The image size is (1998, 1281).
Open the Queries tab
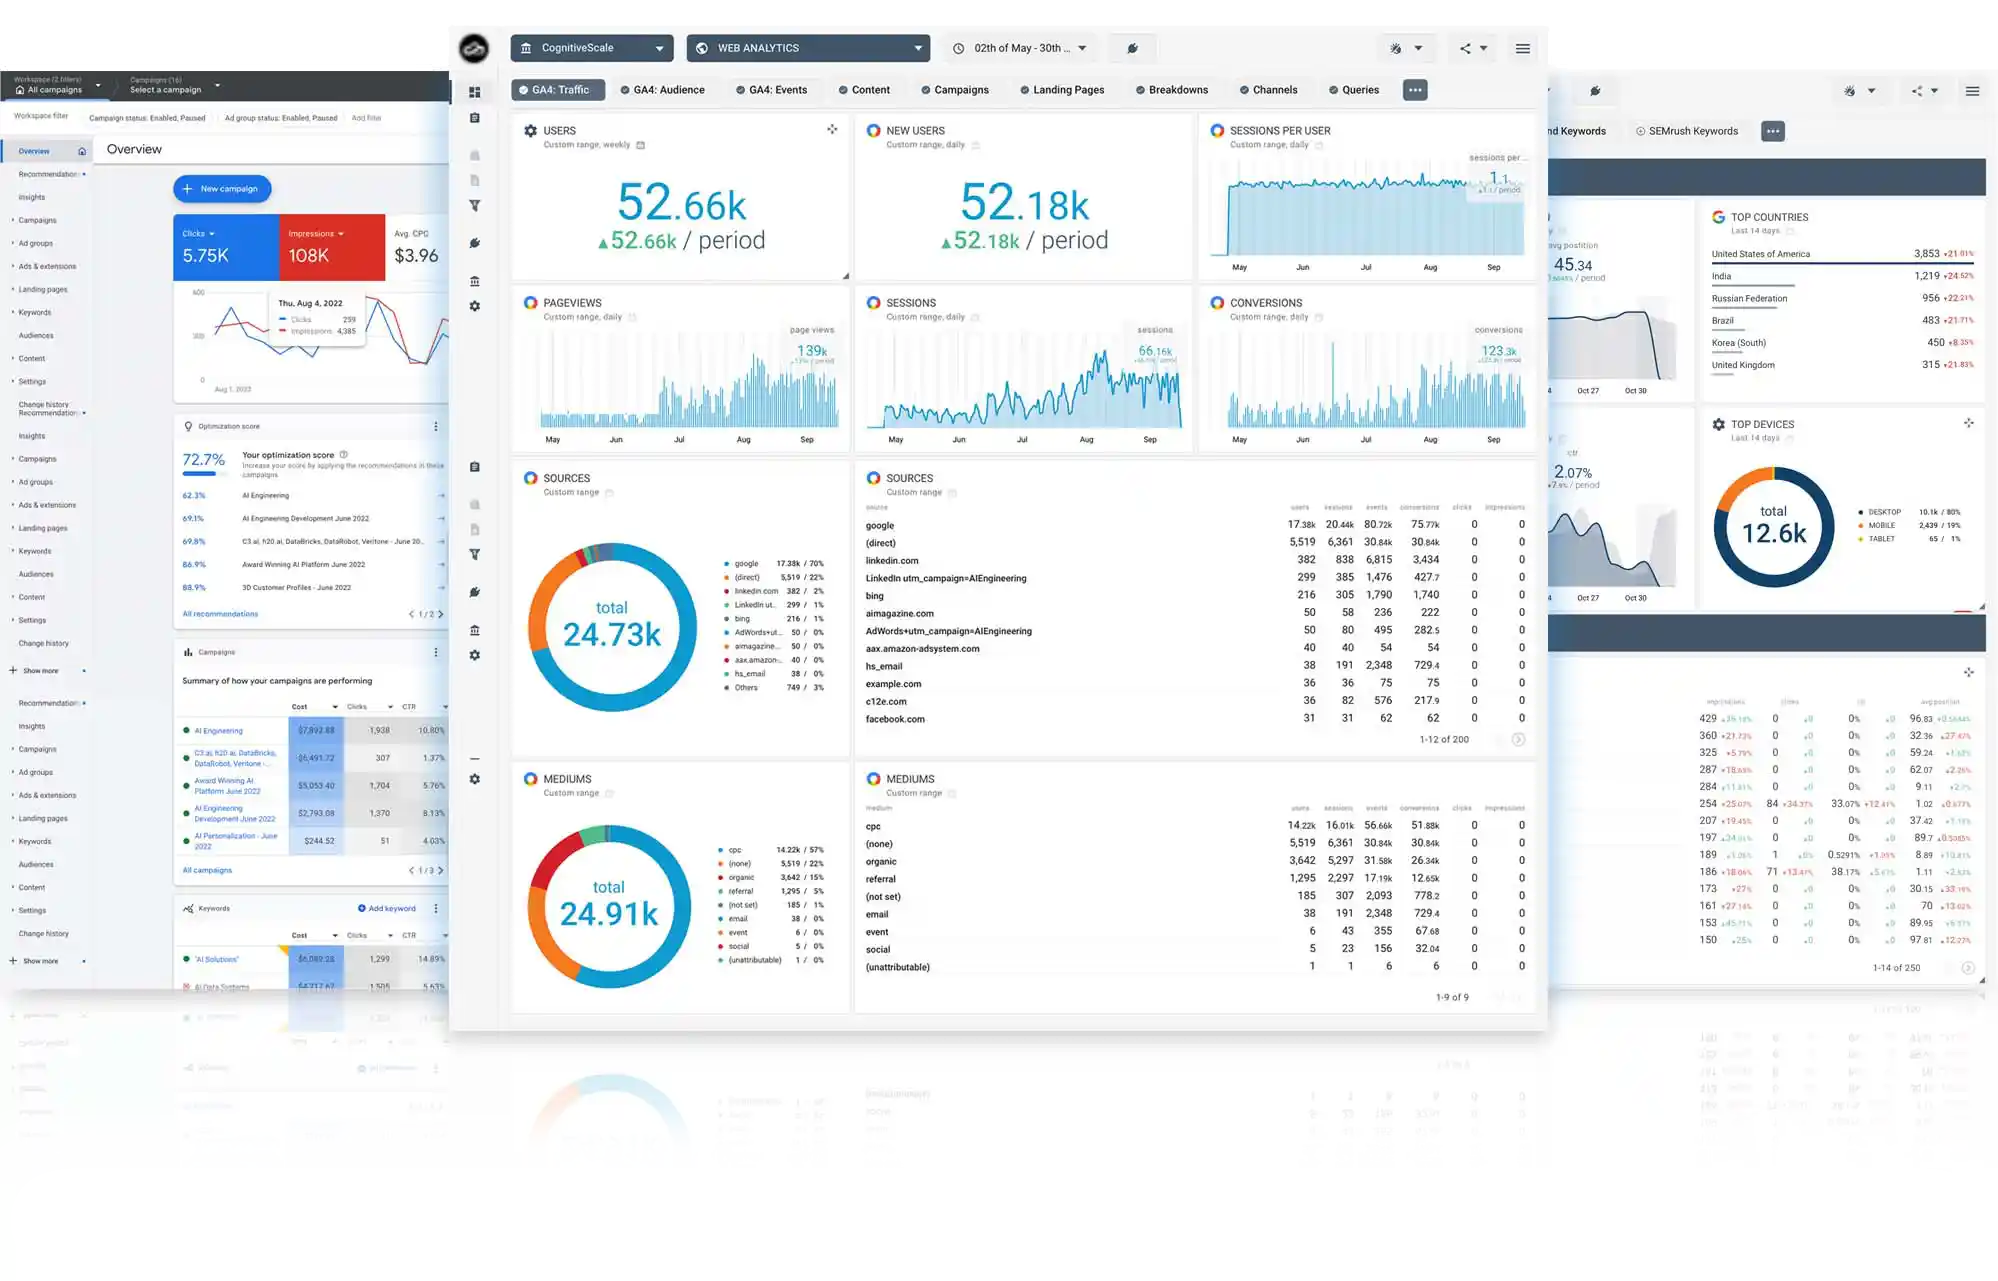(1354, 90)
